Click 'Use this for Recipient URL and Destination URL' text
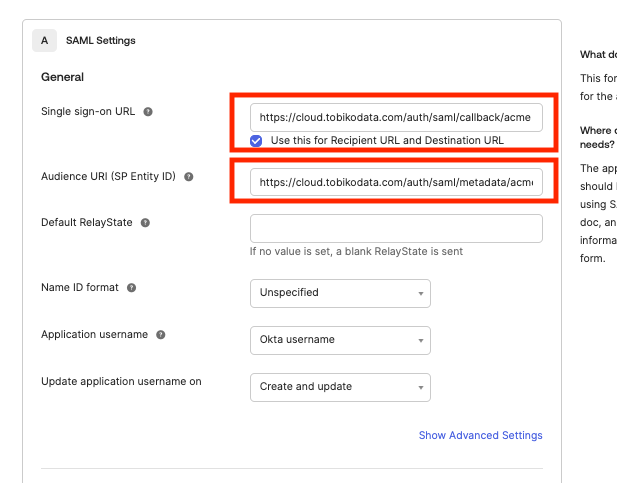617x483 pixels. pos(387,141)
